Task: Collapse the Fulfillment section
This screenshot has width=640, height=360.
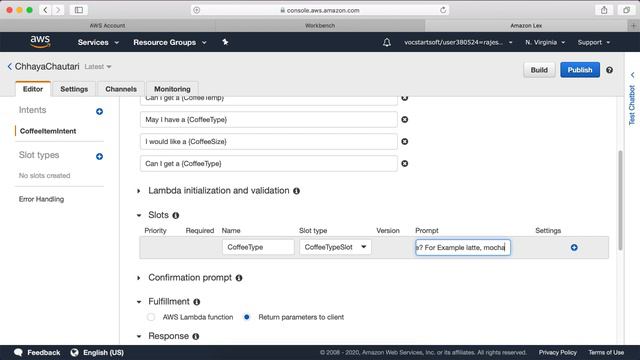Action: point(139,302)
